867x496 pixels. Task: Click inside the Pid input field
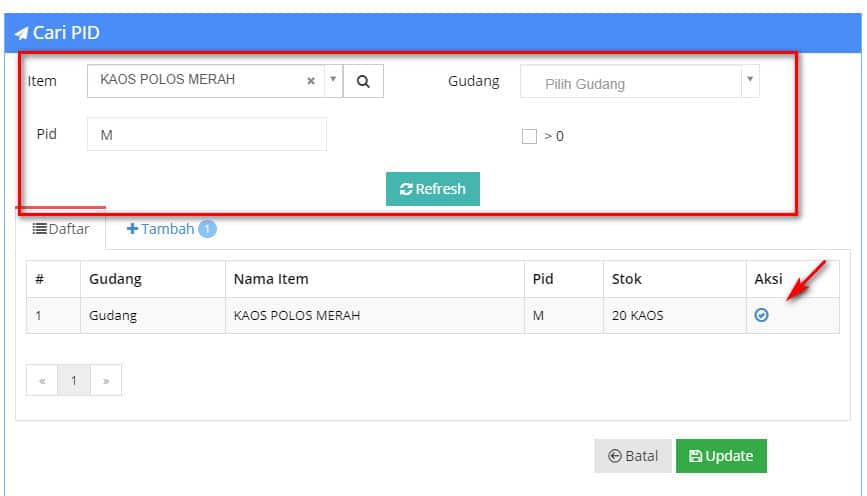click(207, 134)
